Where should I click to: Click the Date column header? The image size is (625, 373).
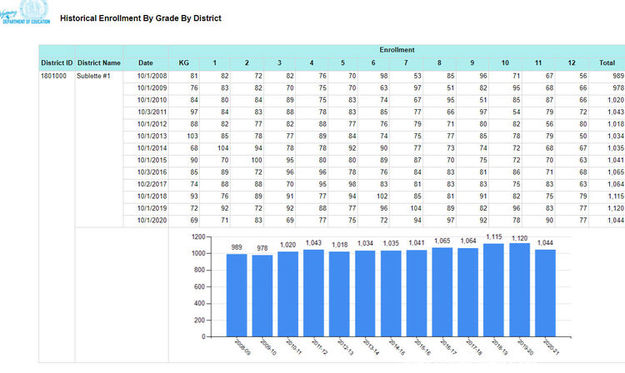(x=146, y=63)
